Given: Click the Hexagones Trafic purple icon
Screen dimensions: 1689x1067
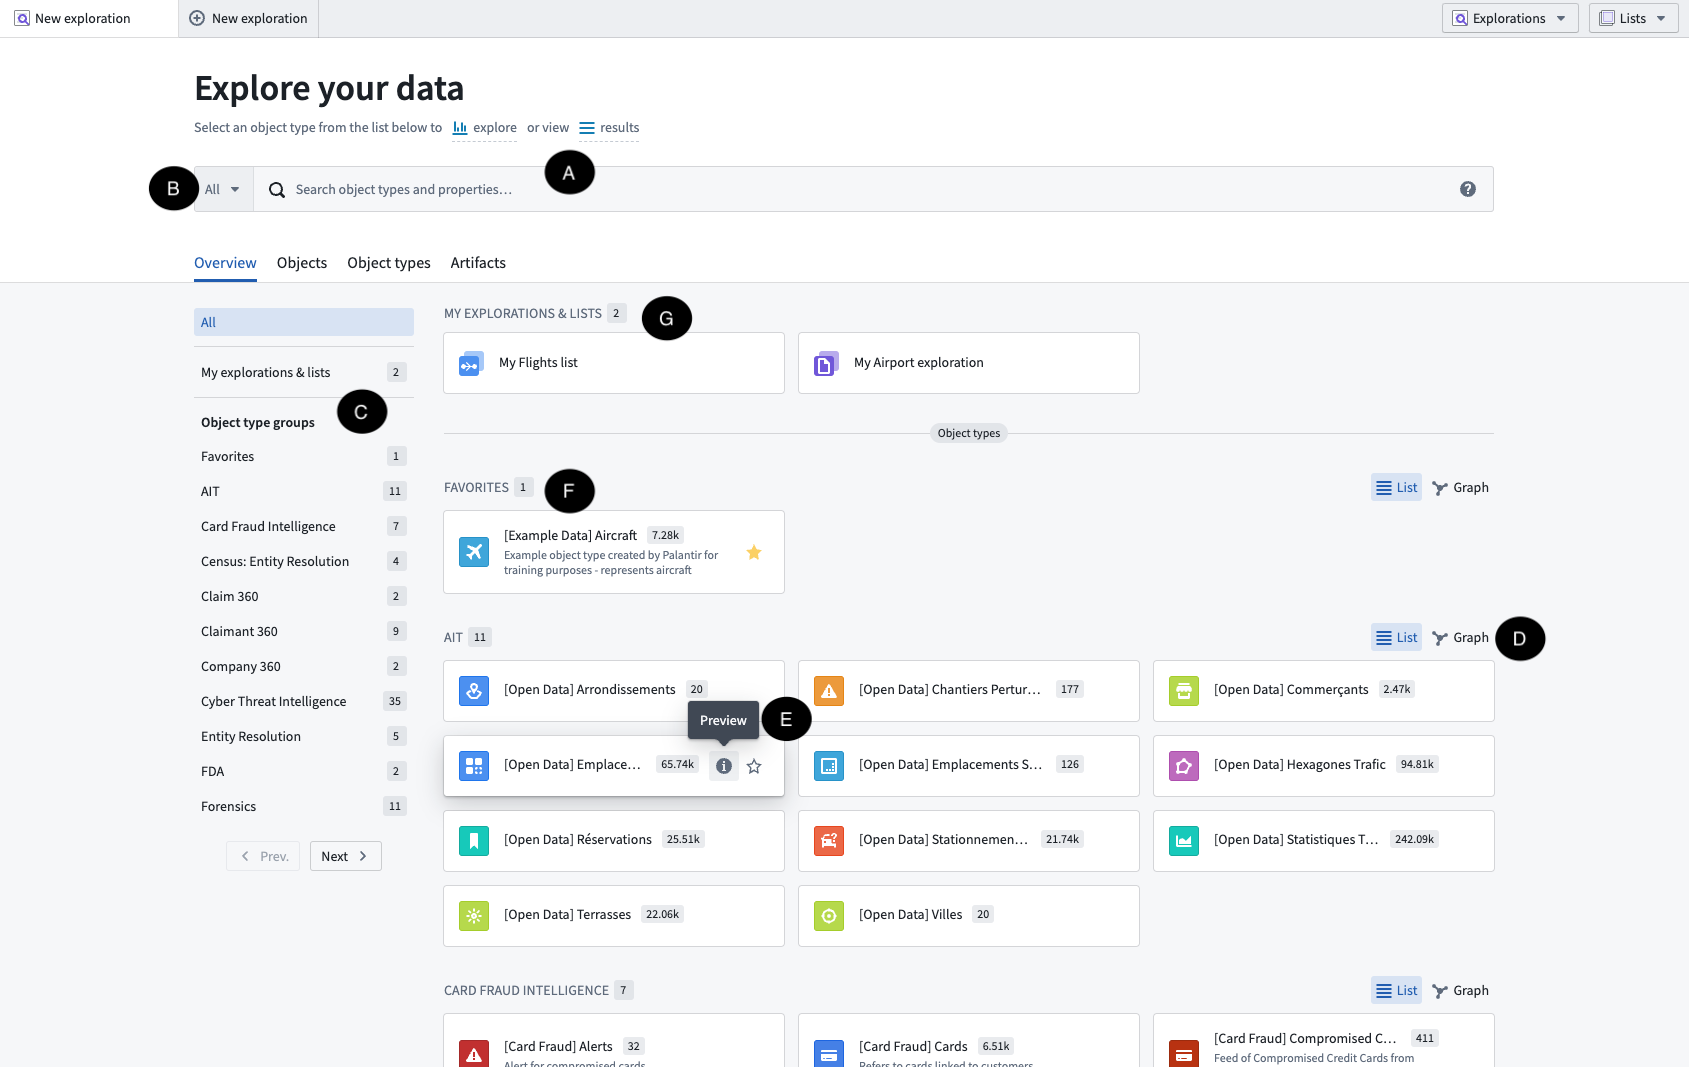Looking at the screenshot, I should pos(1184,766).
